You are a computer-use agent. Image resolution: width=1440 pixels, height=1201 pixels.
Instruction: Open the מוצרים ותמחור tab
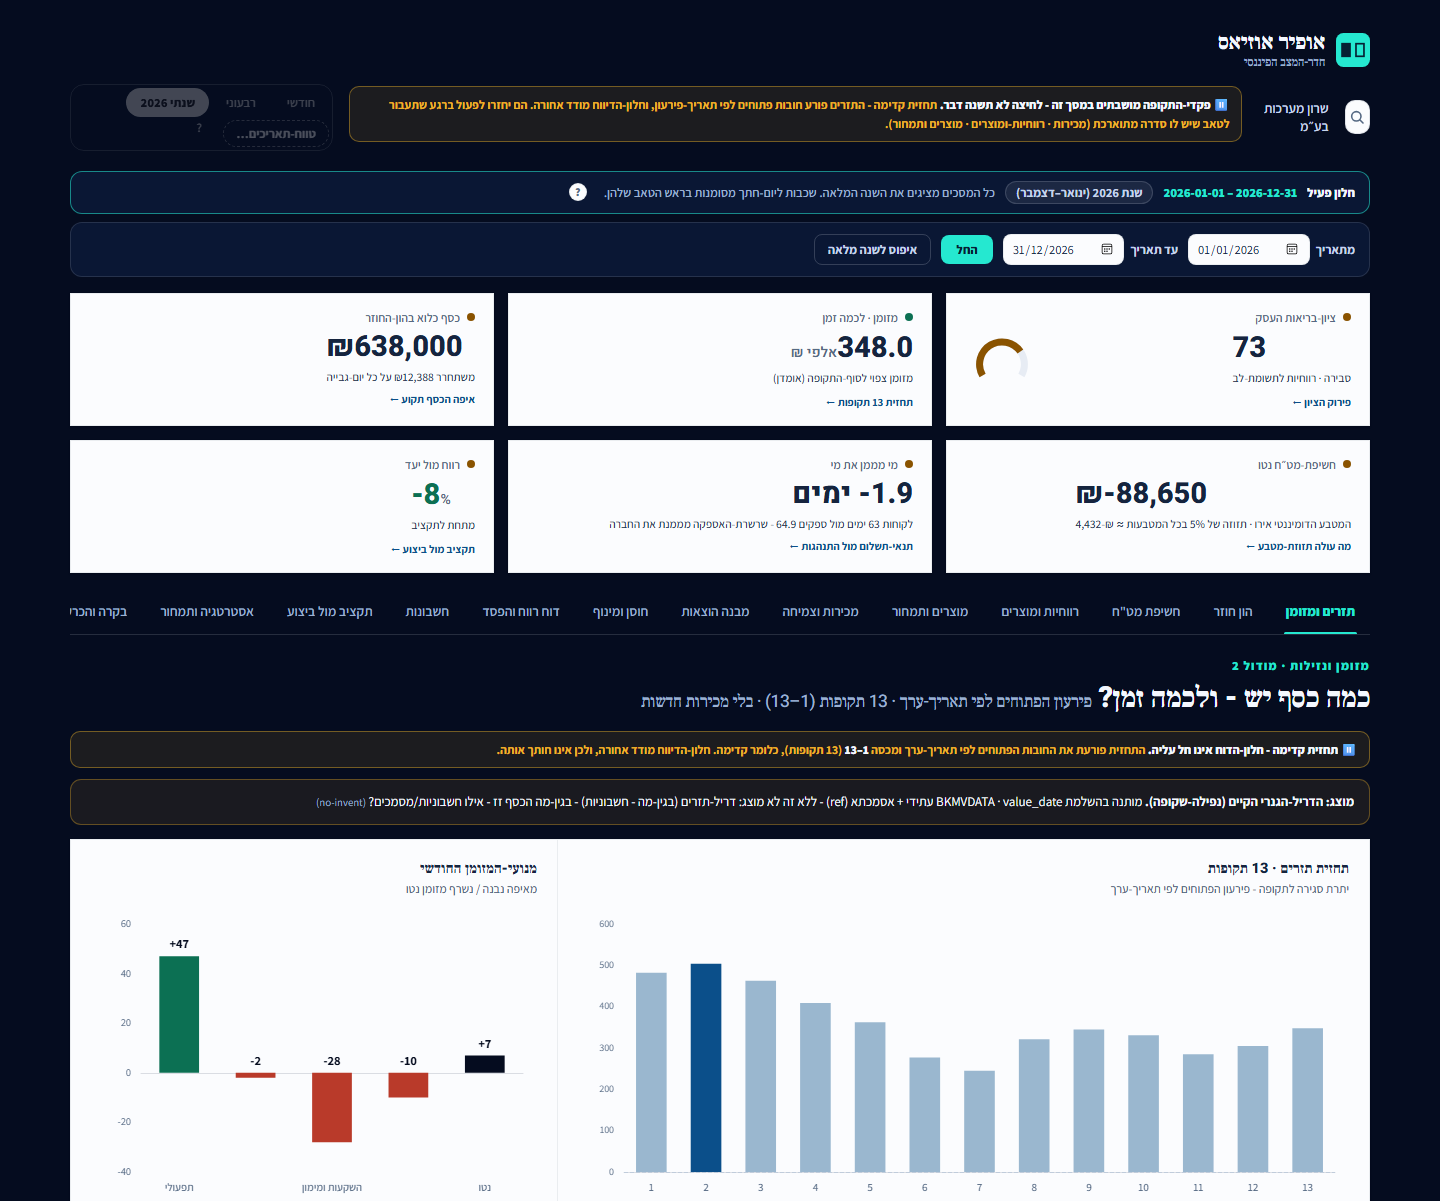point(930,611)
